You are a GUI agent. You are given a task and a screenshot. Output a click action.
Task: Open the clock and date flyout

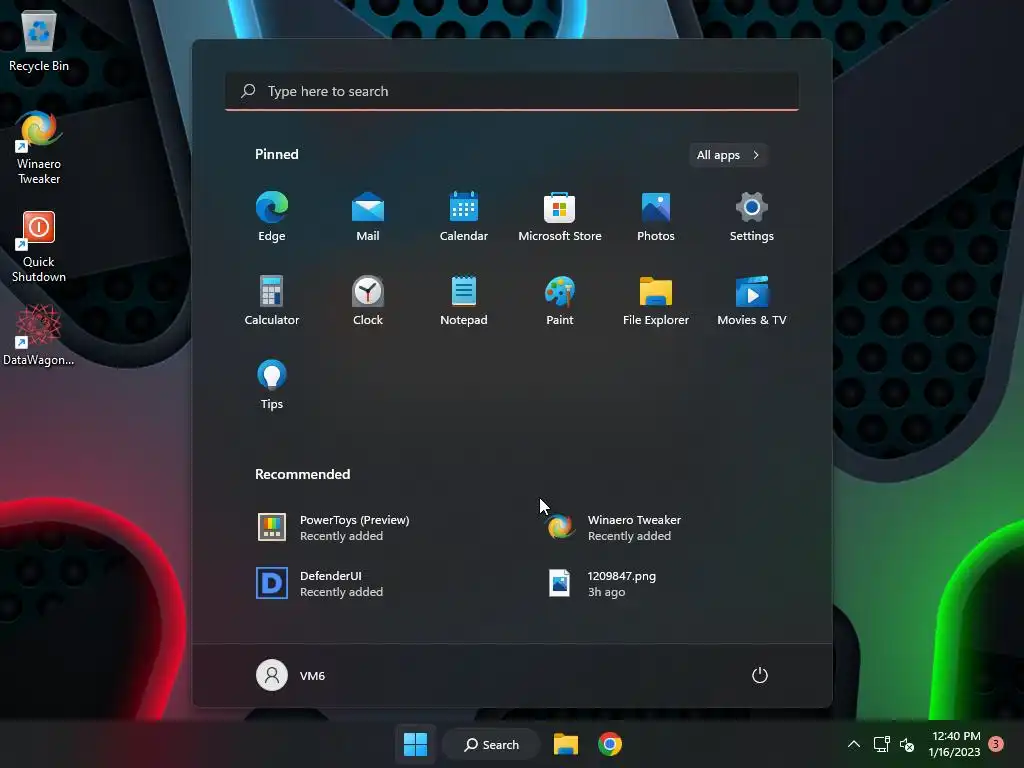click(955, 744)
